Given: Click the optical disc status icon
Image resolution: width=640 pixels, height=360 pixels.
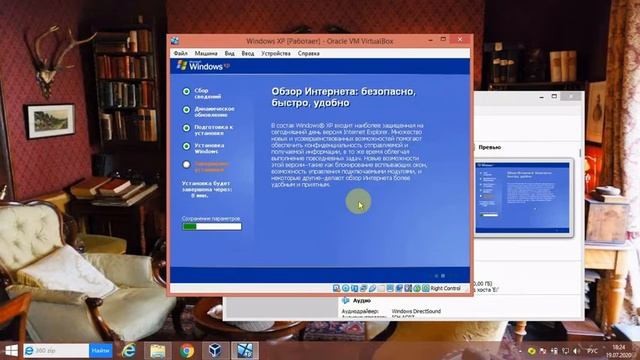Looking at the screenshot, I should (x=346, y=288).
